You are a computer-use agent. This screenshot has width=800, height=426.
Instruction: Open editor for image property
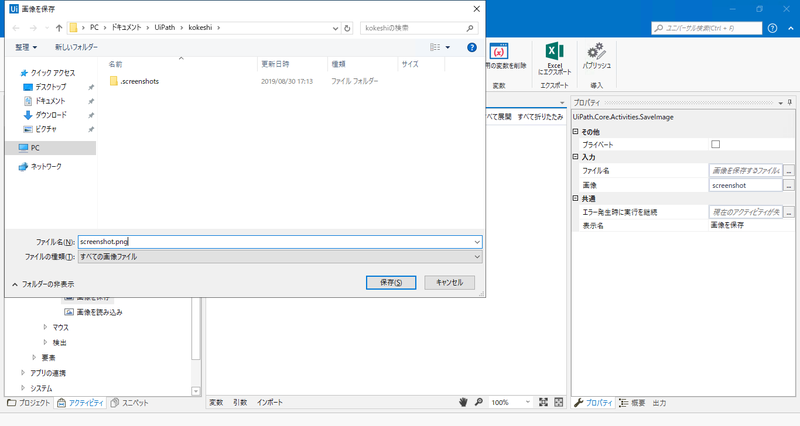789,186
